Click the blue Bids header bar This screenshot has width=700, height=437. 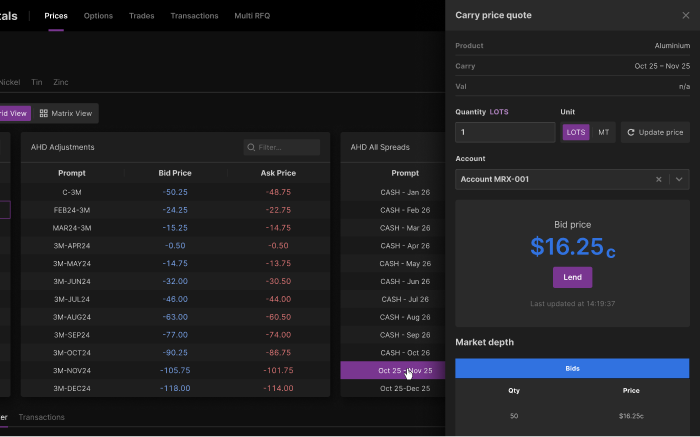click(572, 368)
